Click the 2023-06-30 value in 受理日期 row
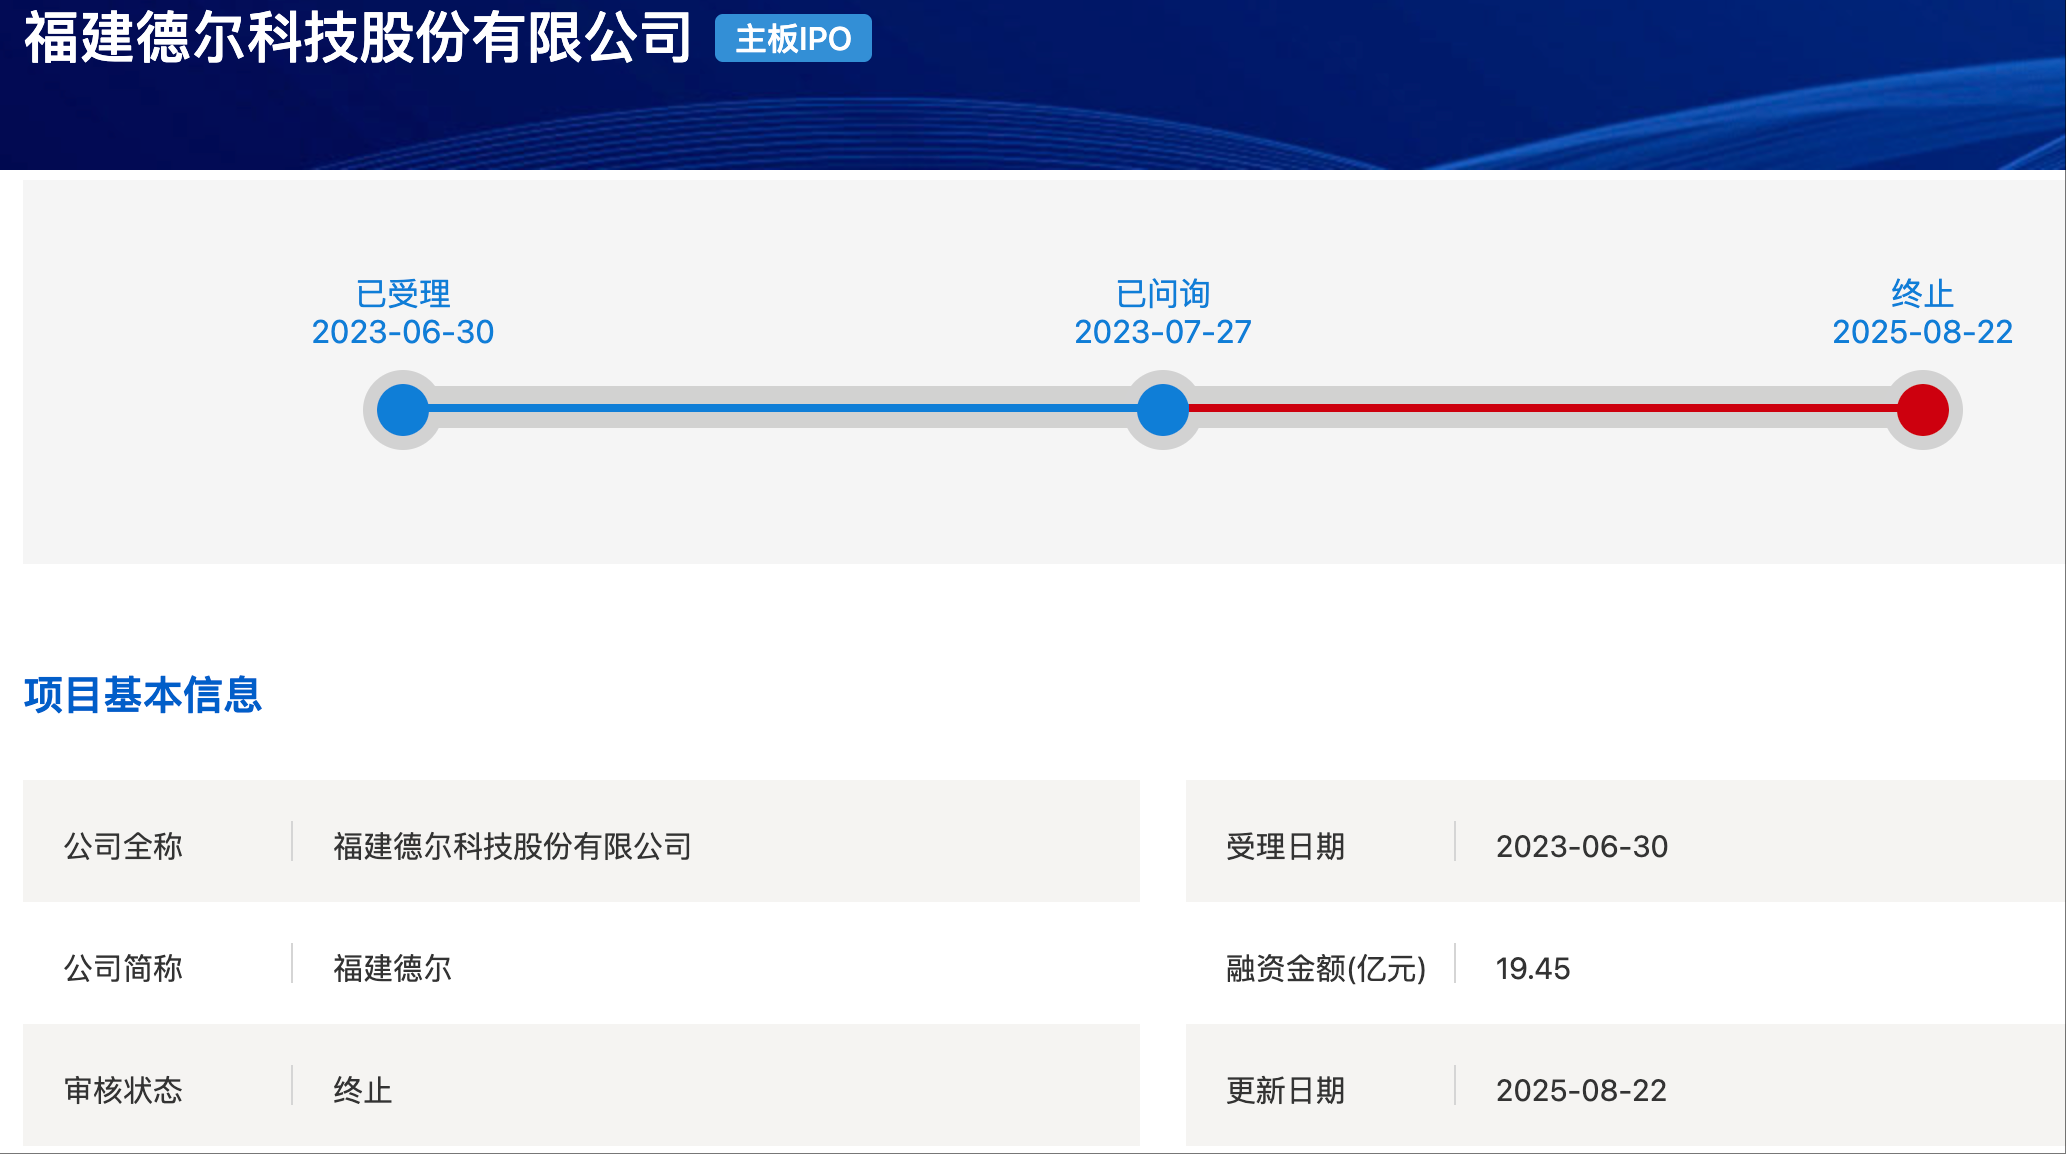The height and width of the screenshot is (1154, 2066). (1582, 846)
